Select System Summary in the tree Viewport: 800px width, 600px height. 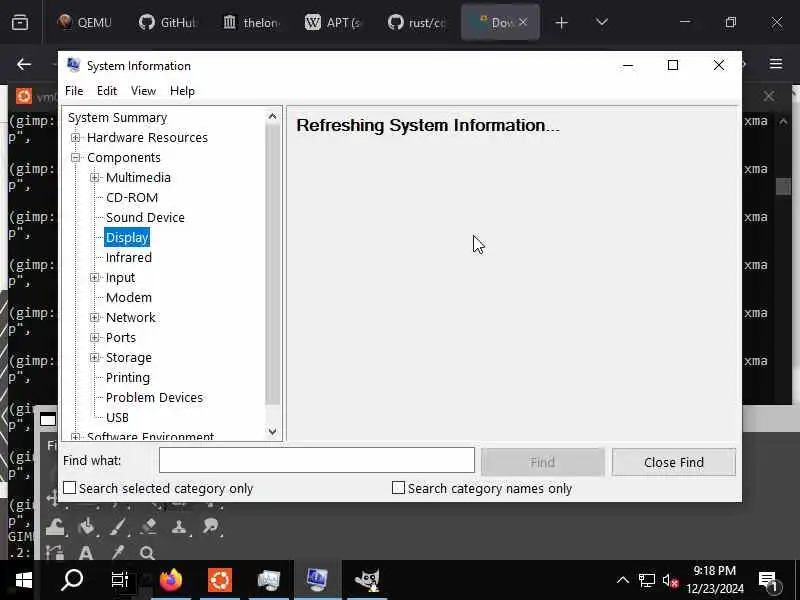click(x=117, y=117)
